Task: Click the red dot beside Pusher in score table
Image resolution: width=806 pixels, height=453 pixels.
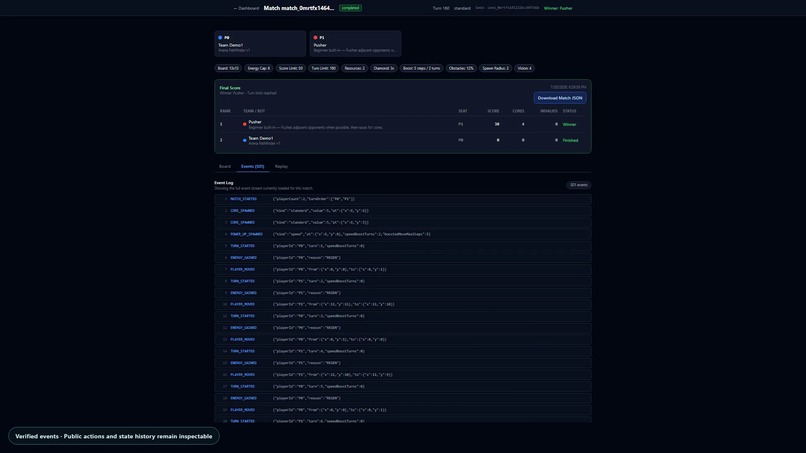Action: click(245, 124)
